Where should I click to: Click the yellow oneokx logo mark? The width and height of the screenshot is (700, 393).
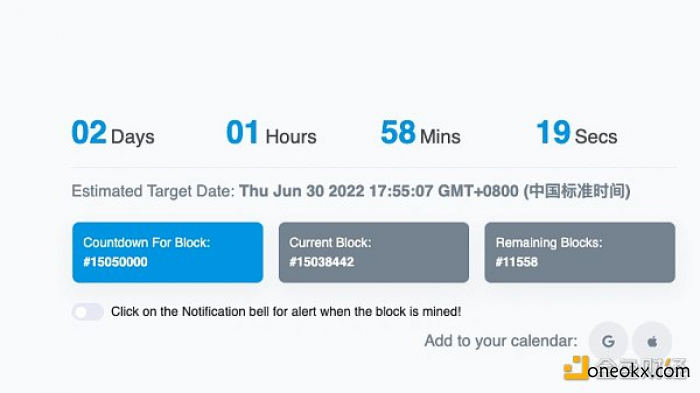point(576,368)
